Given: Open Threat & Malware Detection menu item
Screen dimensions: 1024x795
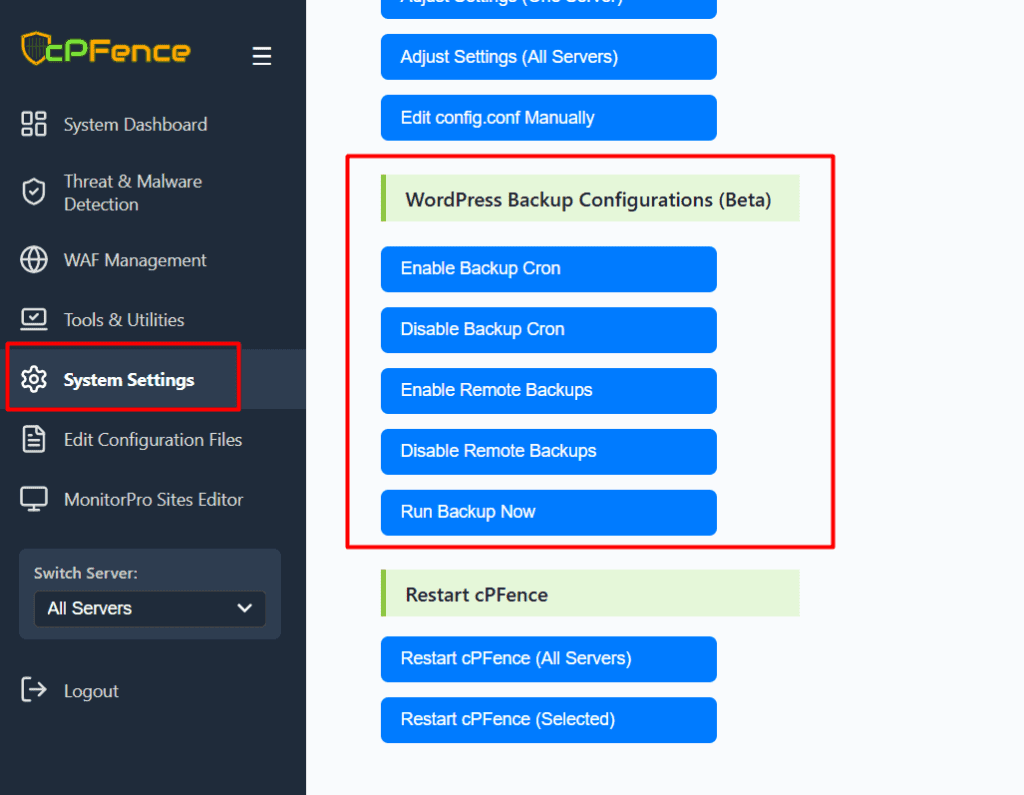Looking at the screenshot, I should pyautogui.click(x=133, y=192).
